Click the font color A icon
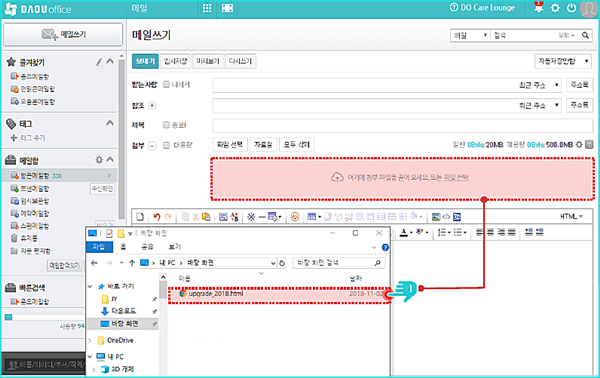Viewport: 600px width, 378px height. [404, 232]
